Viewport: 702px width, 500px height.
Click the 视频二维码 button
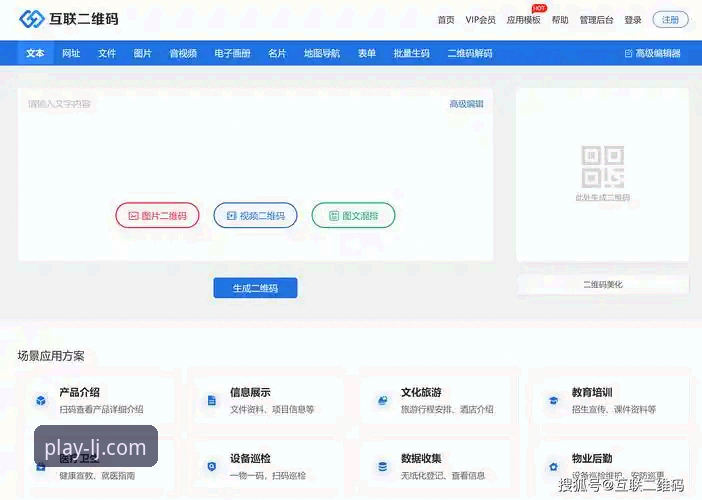click(255, 215)
